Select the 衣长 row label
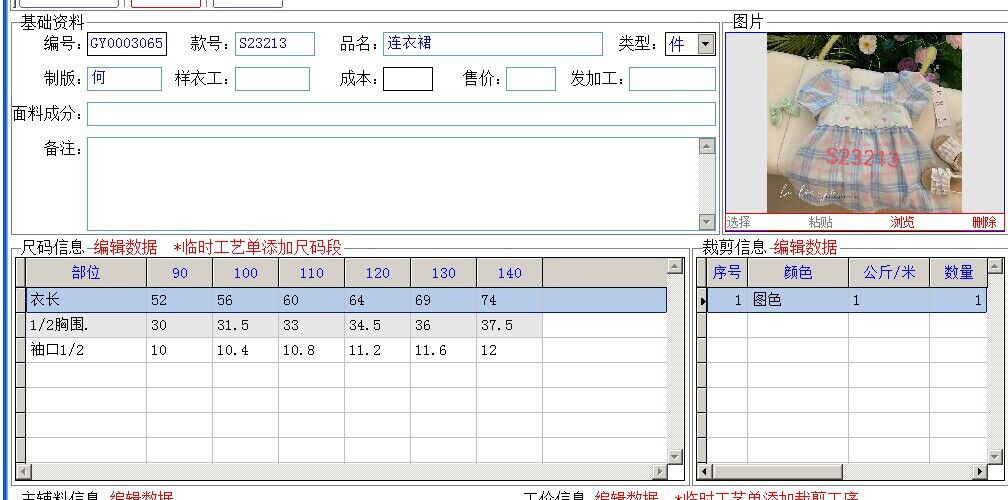Viewport: 1008px width, 500px height. [86, 300]
